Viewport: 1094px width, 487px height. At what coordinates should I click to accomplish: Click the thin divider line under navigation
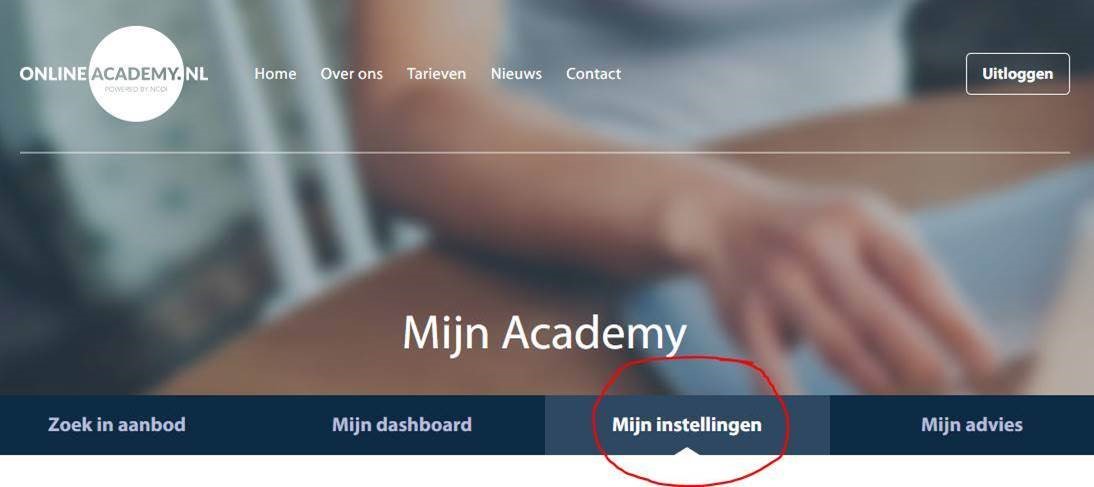pos(545,152)
